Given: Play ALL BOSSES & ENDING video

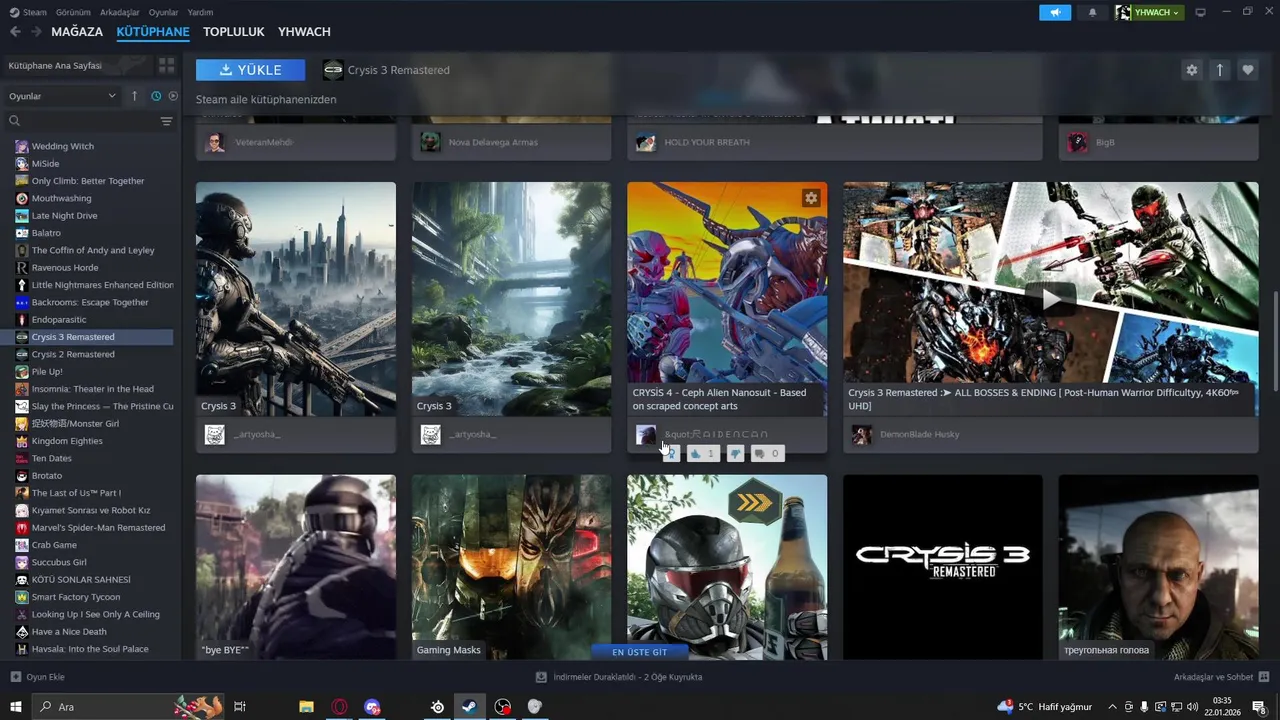Looking at the screenshot, I should (x=1051, y=298).
